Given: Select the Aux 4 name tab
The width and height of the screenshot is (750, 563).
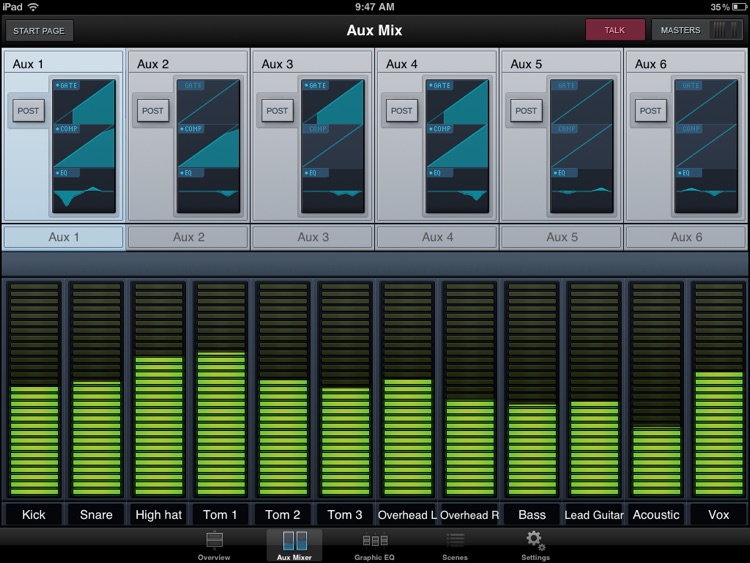Looking at the screenshot, I should coord(437,237).
